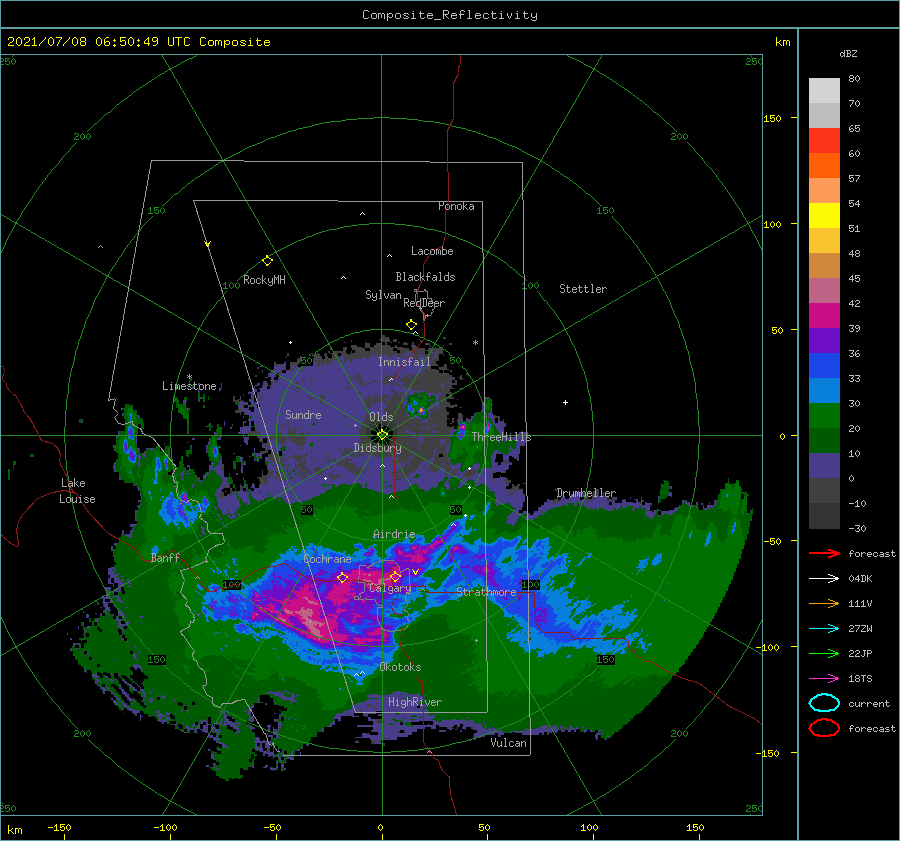900x841 pixels.
Task: Click the Cochrane town label
Action: (327, 559)
